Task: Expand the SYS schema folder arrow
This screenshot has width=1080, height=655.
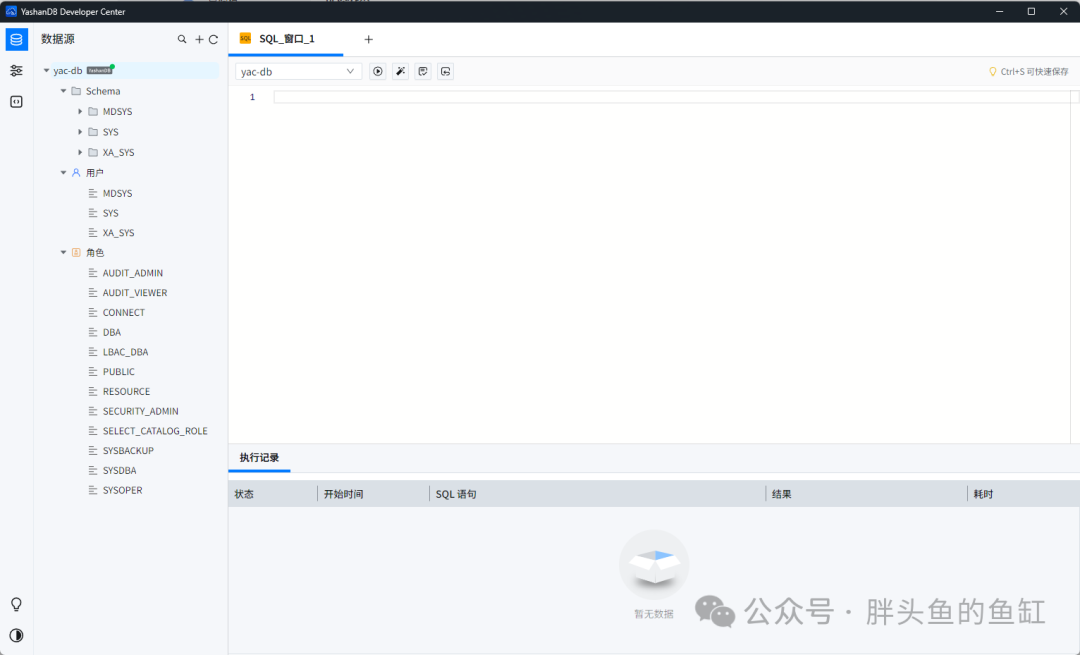Action: pos(80,132)
